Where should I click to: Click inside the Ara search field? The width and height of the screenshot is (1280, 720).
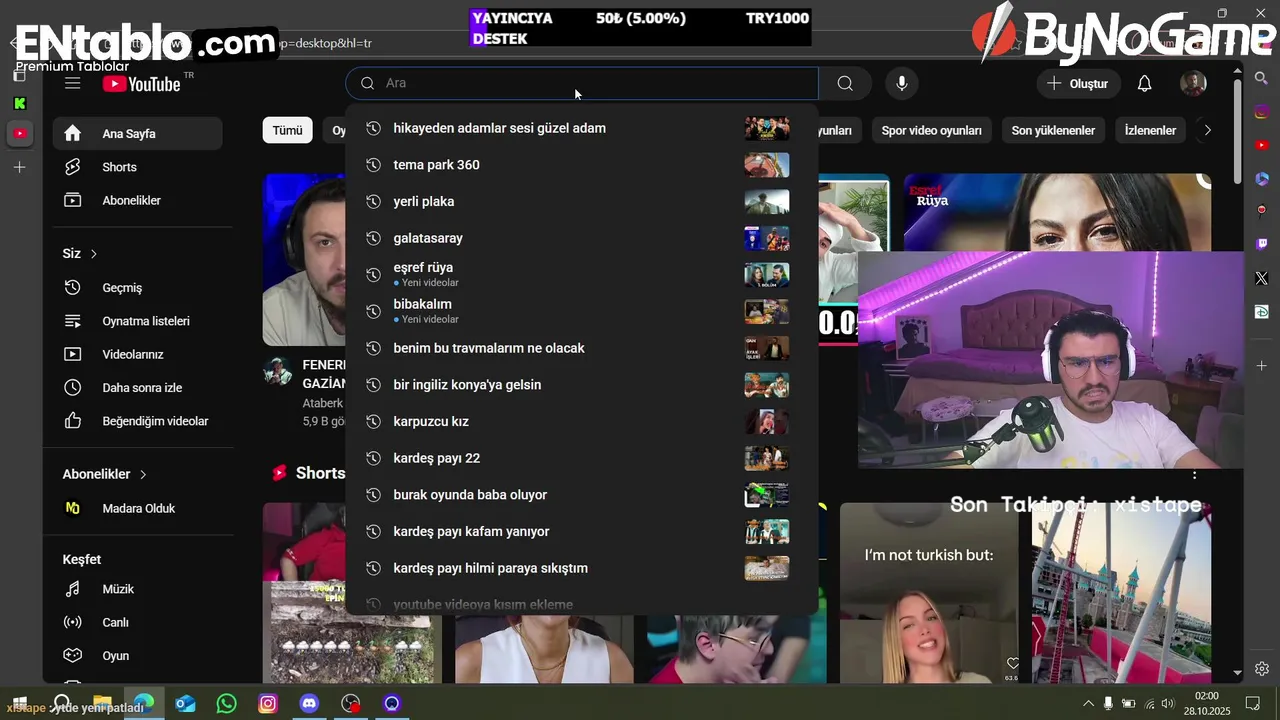coord(582,83)
